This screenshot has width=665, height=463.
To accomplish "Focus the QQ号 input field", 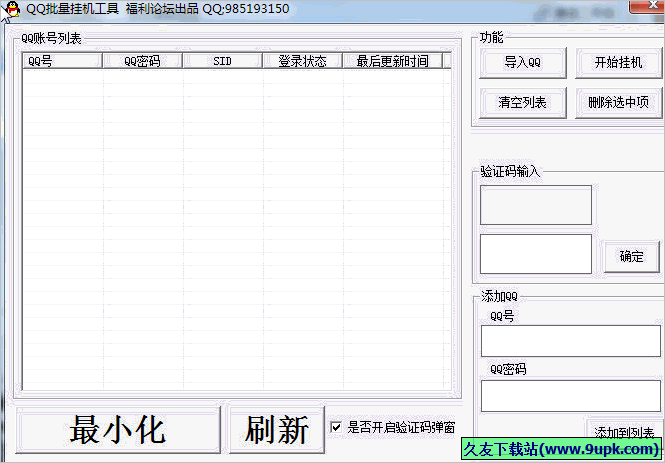I will coord(570,341).
